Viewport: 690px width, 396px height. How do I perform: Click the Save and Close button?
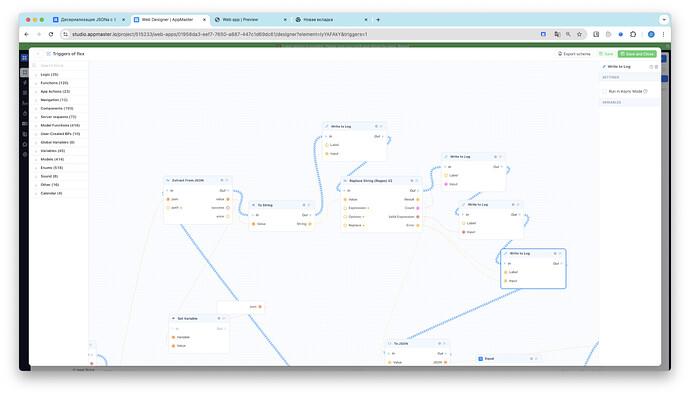(637, 54)
